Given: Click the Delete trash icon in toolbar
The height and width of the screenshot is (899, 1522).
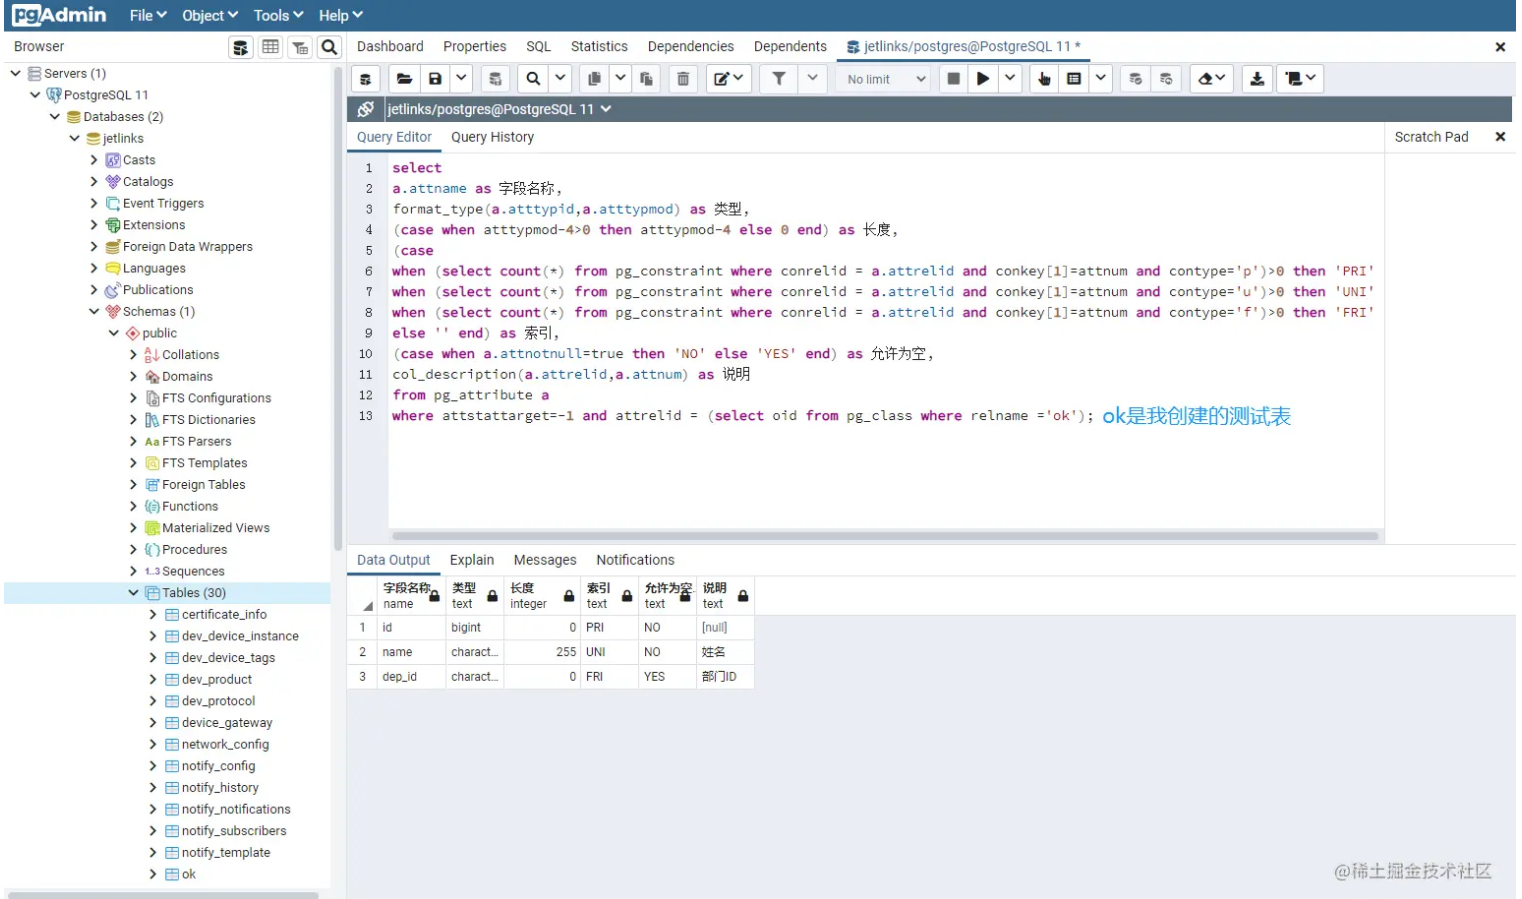Looking at the screenshot, I should tap(683, 79).
